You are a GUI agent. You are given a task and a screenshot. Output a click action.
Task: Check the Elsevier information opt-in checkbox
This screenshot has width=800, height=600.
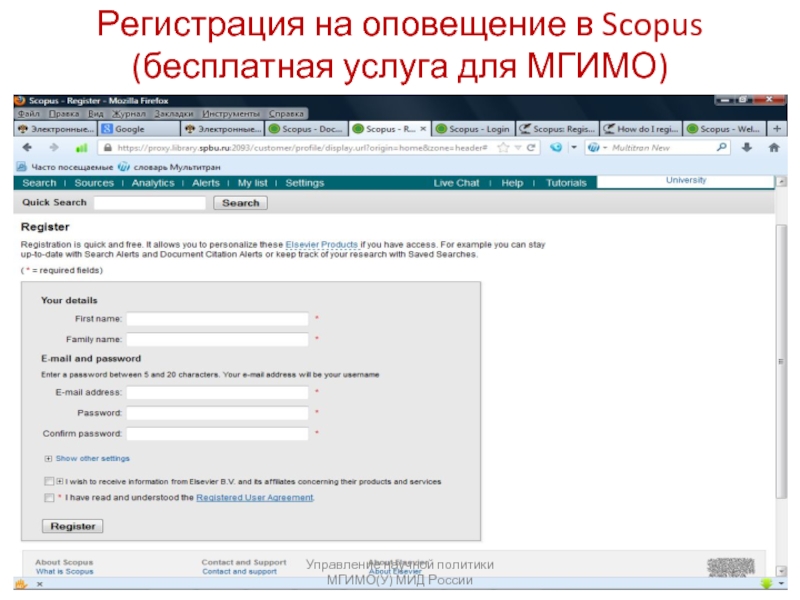(49, 481)
